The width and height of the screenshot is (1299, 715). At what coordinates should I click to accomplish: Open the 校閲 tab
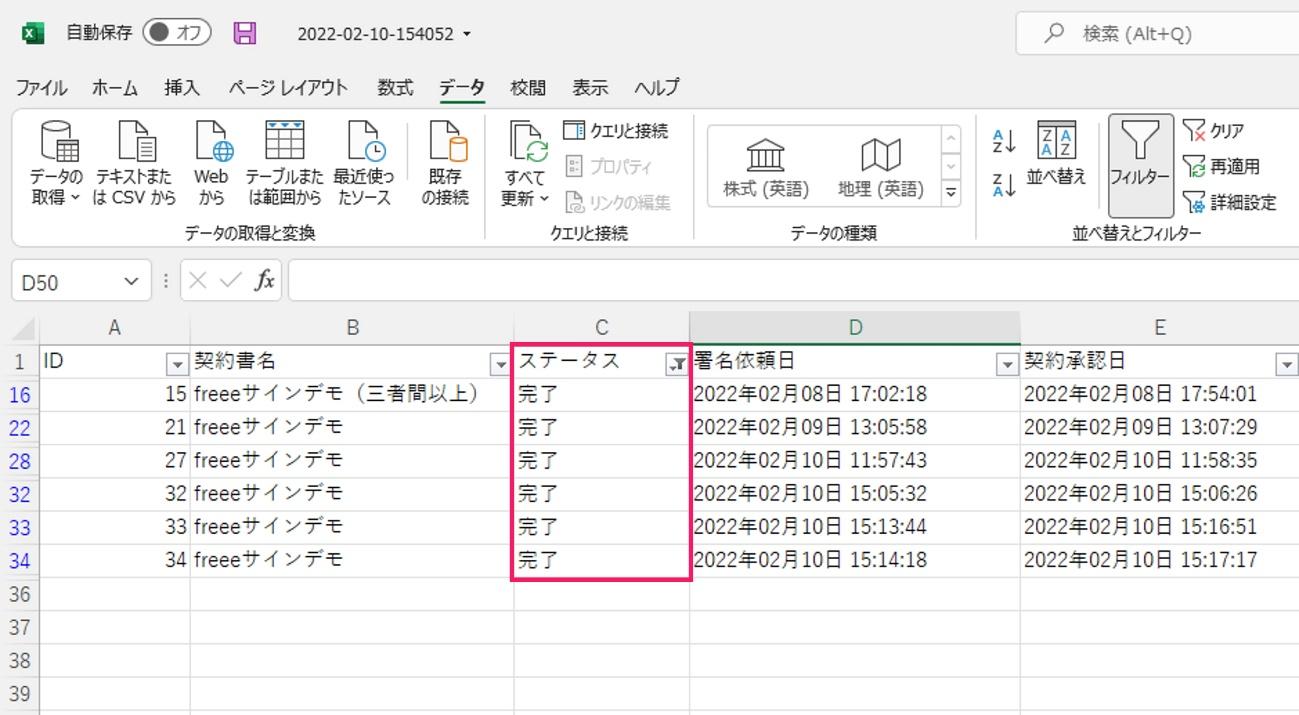(x=528, y=88)
